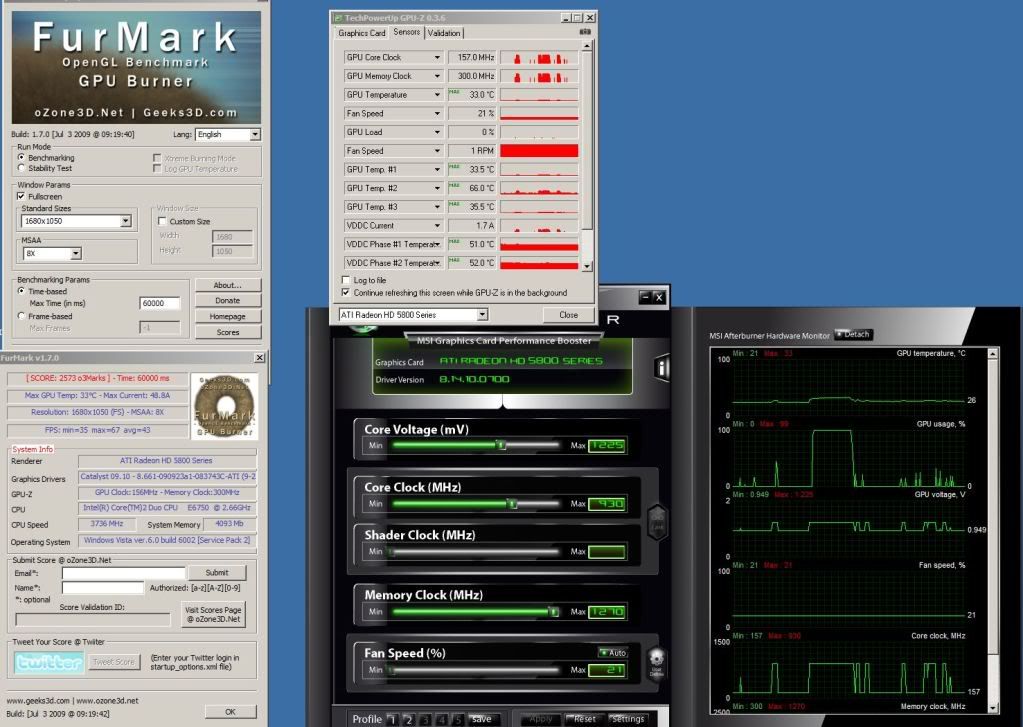
Task: Click the MSI Afterburner info icon
Action: 662,368
